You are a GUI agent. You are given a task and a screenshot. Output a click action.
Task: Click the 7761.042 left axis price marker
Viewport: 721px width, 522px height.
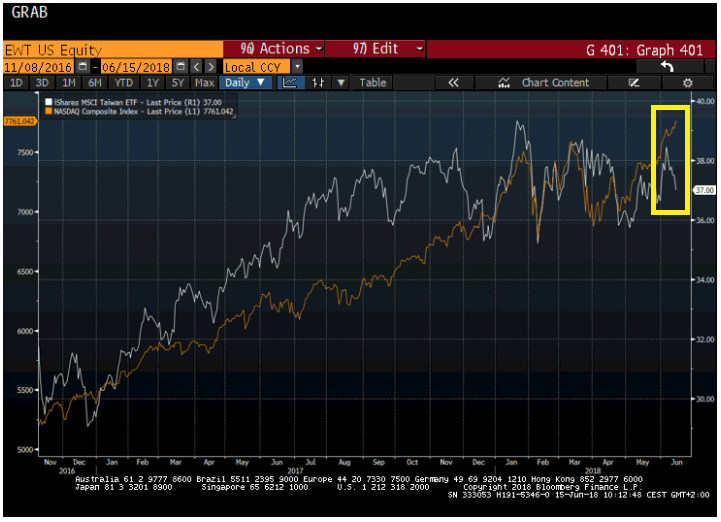pos(20,121)
